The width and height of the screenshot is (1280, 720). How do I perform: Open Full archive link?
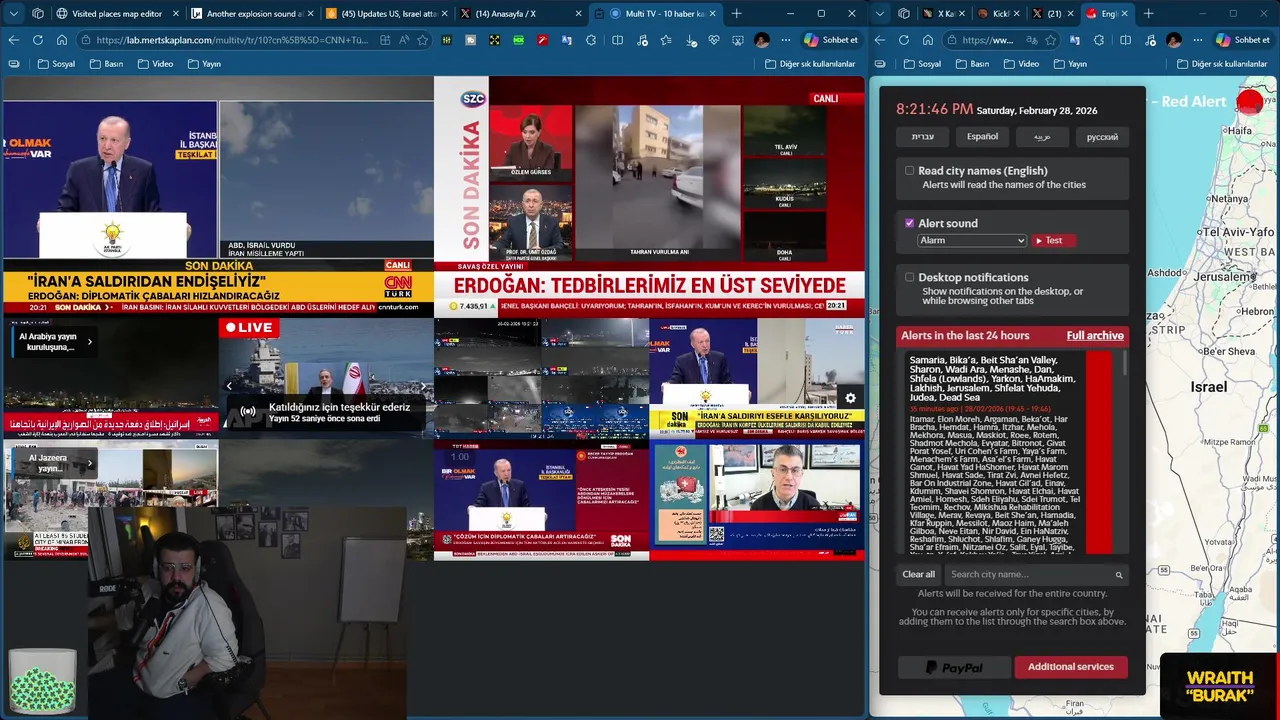pos(1095,336)
